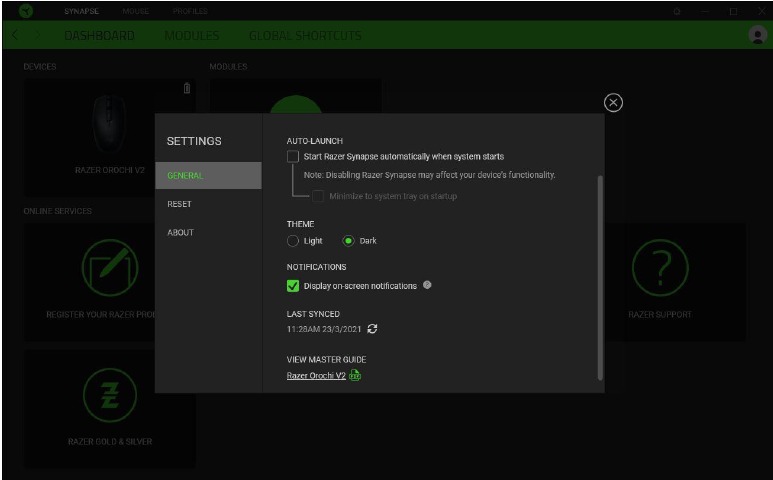This screenshot has height=480, width=773.
Task: Click the help icon next to notifications
Action: coord(427,285)
